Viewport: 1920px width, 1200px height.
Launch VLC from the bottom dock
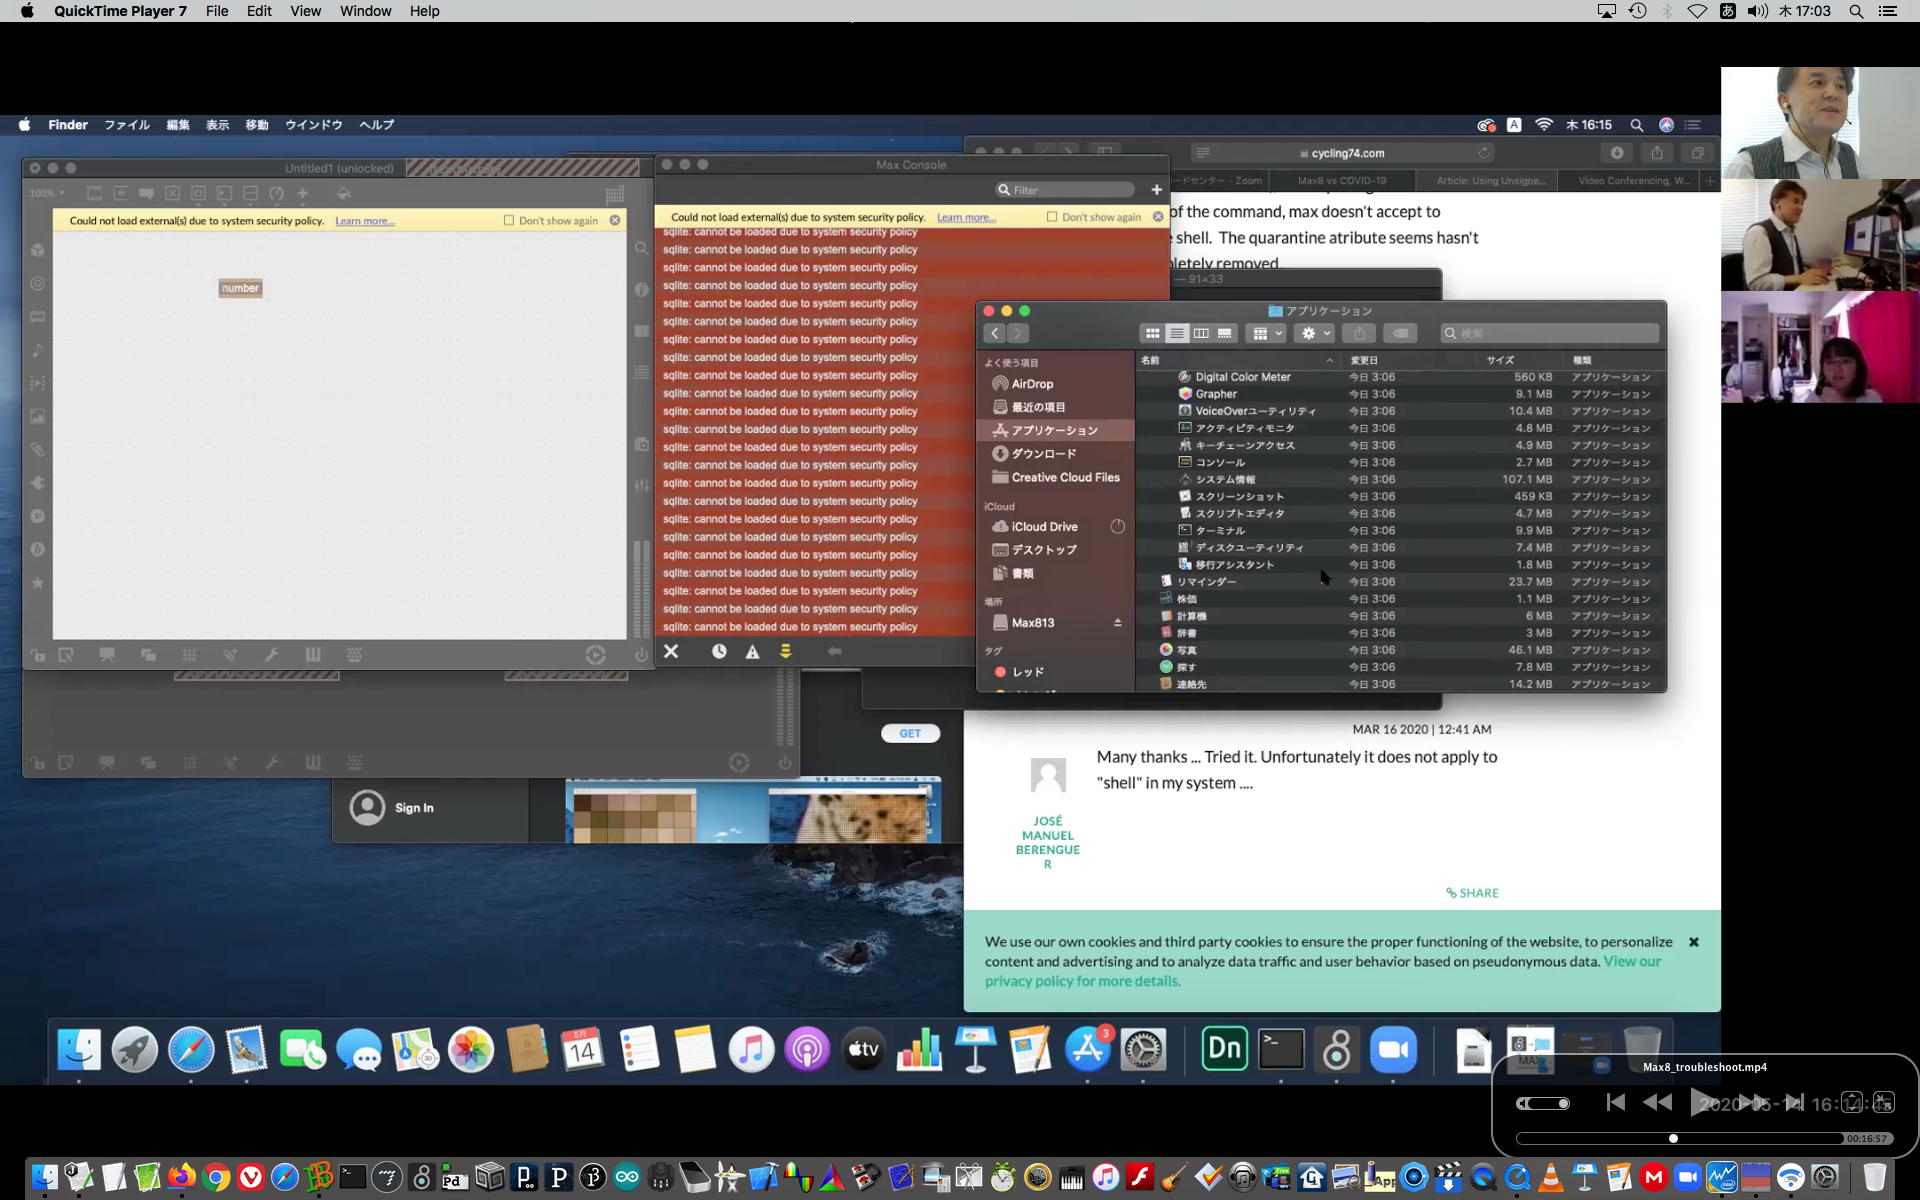[1550, 1177]
